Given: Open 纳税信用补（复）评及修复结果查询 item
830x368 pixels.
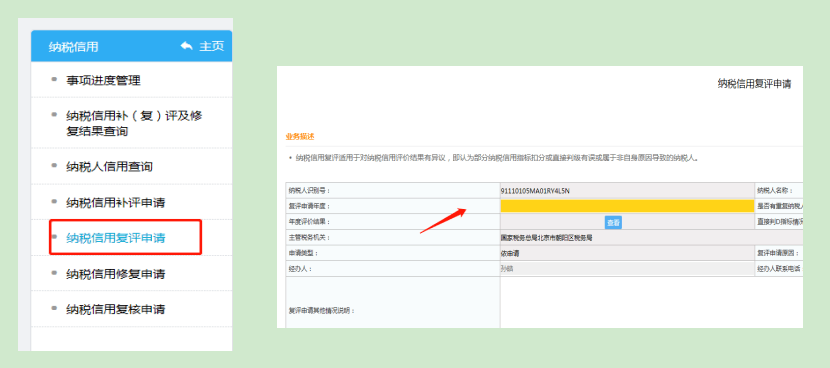Looking at the screenshot, I should click(134, 123).
